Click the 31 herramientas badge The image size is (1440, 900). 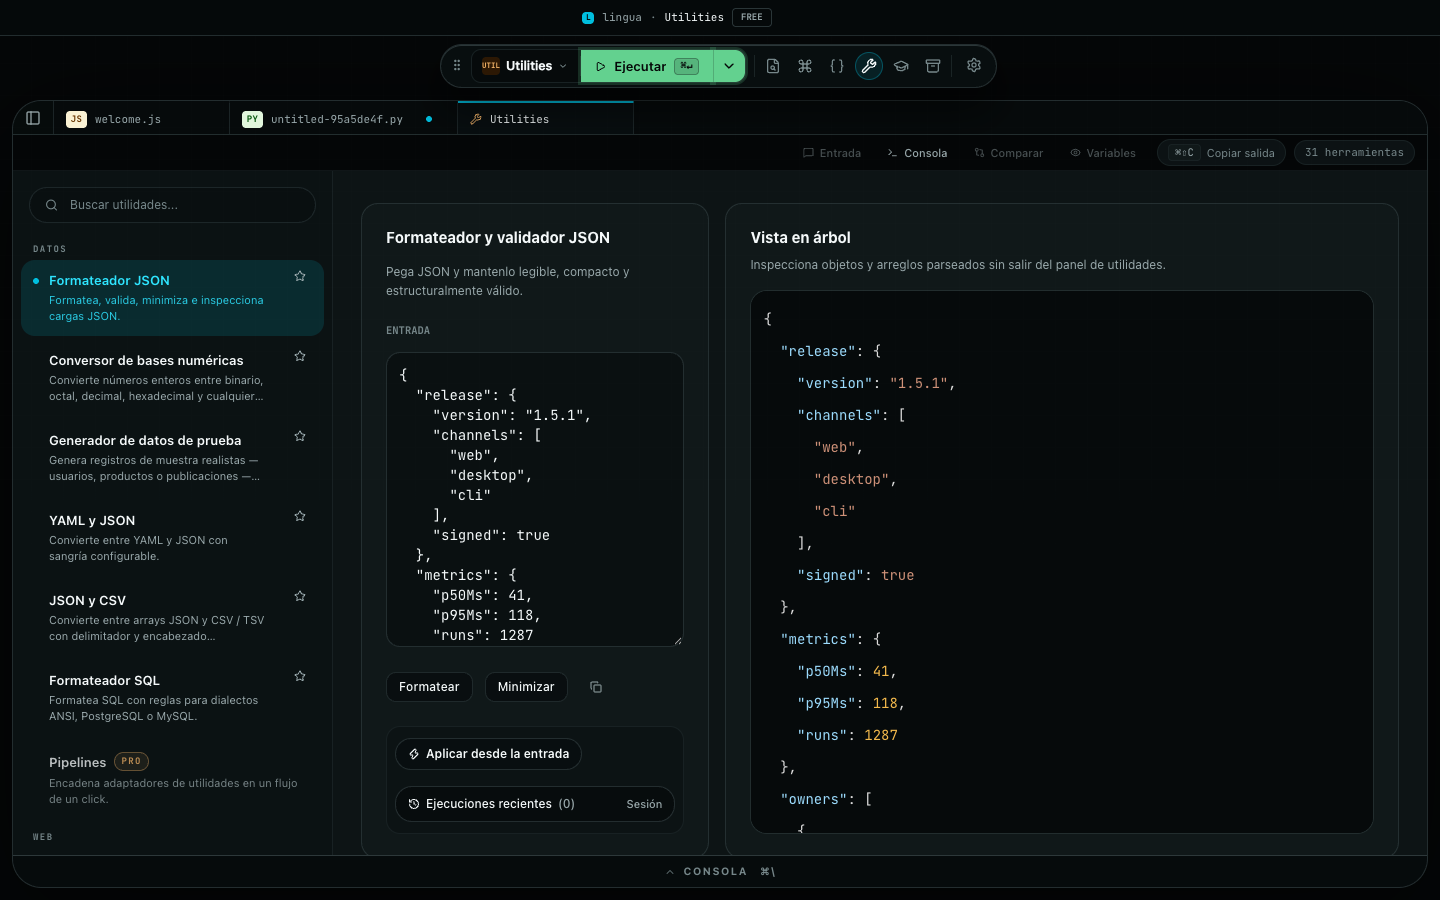[1354, 152]
